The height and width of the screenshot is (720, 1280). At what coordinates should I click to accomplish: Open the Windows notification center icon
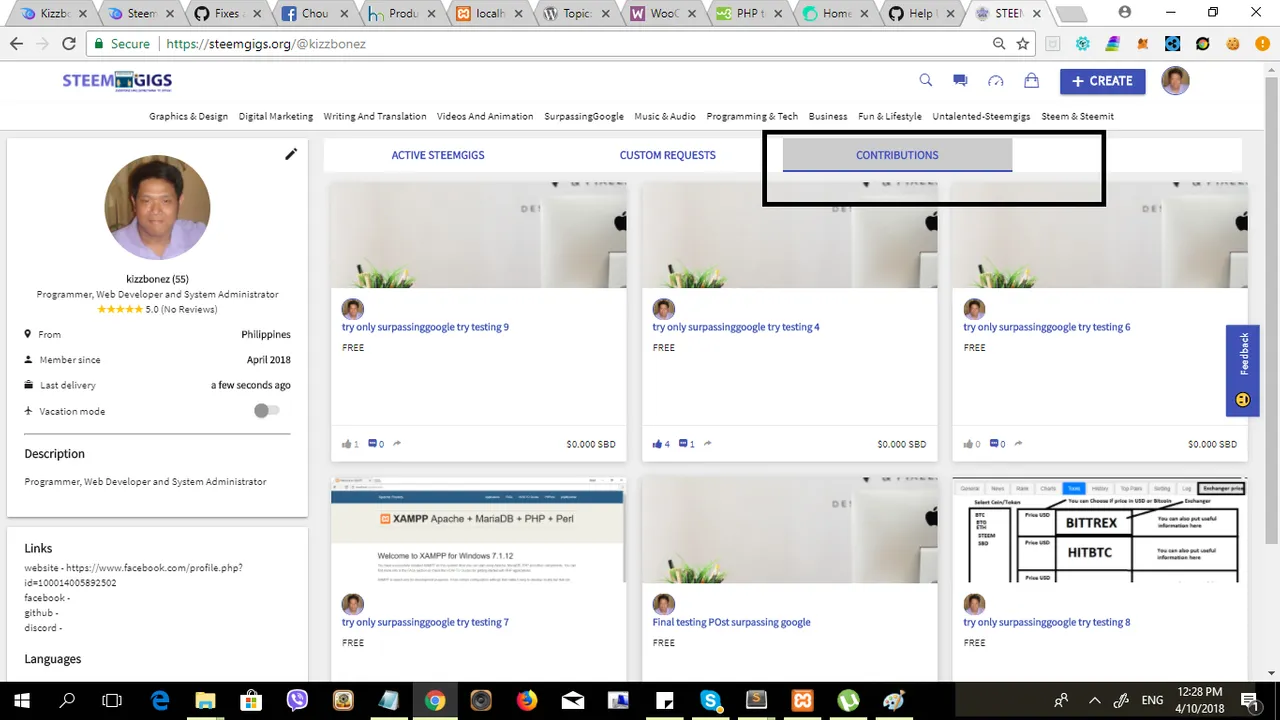click(1249, 700)
